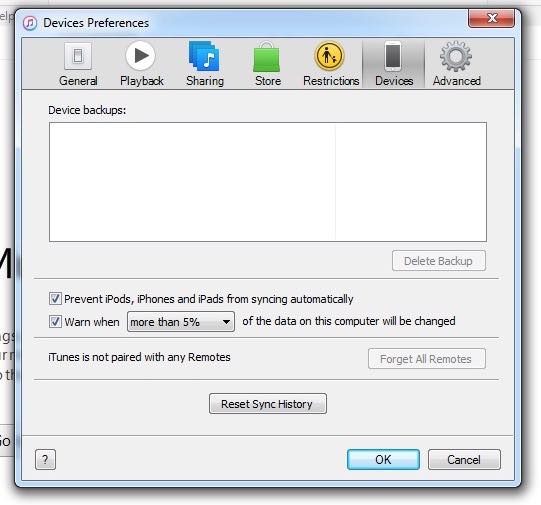Click Reset Sync History button
The image size is (541, 505).
268,404
